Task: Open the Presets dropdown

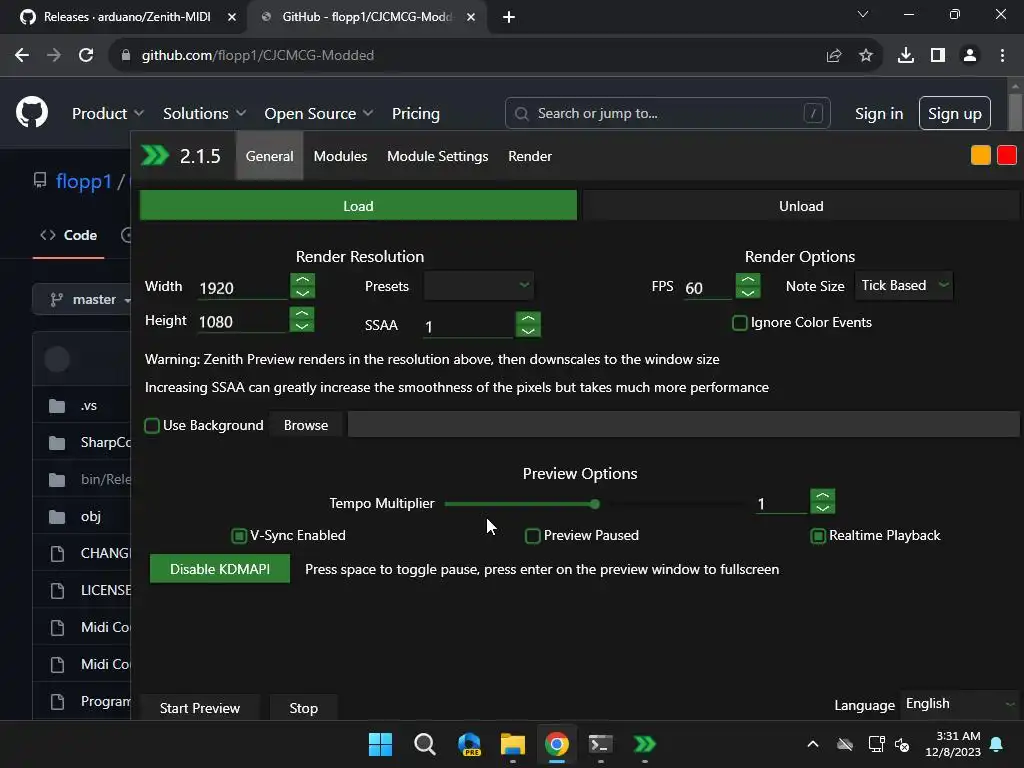Action: 478,285
